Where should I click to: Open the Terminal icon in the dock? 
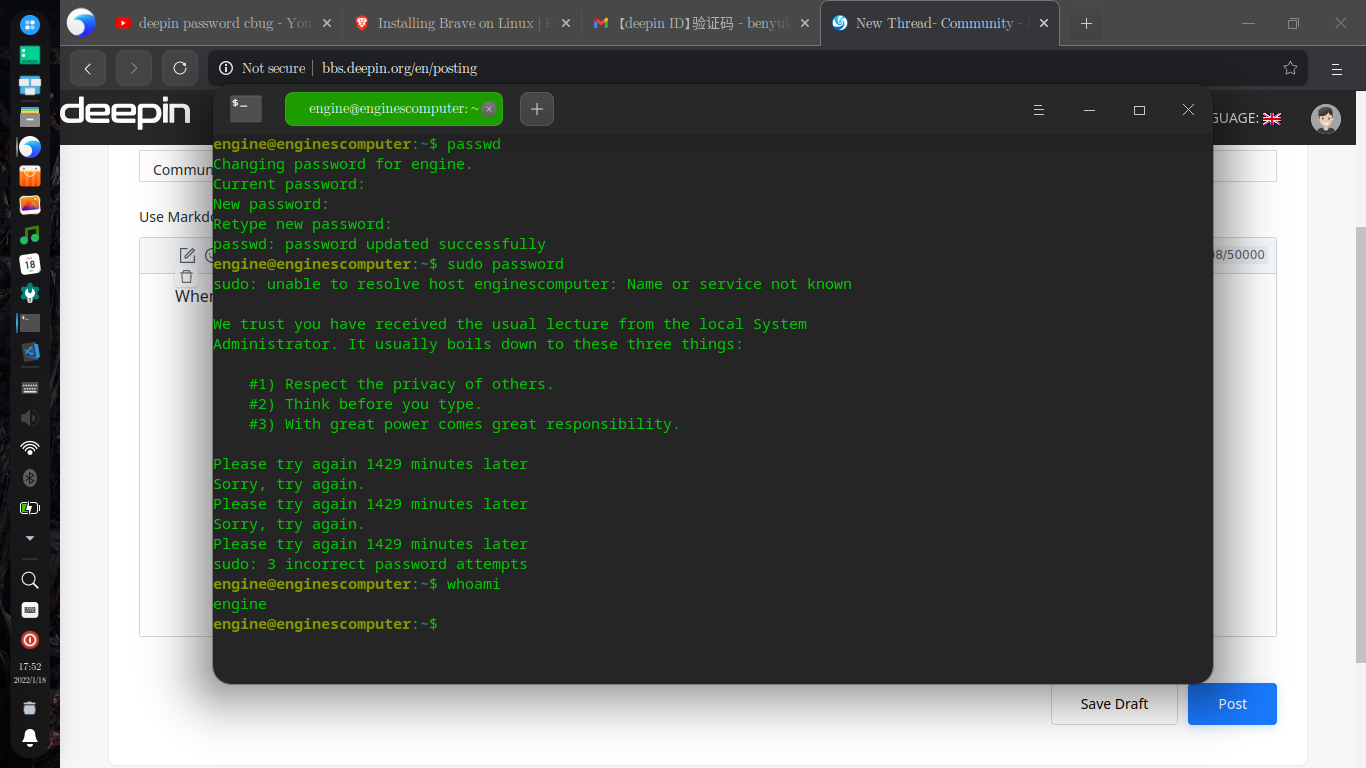click(30, 323)
